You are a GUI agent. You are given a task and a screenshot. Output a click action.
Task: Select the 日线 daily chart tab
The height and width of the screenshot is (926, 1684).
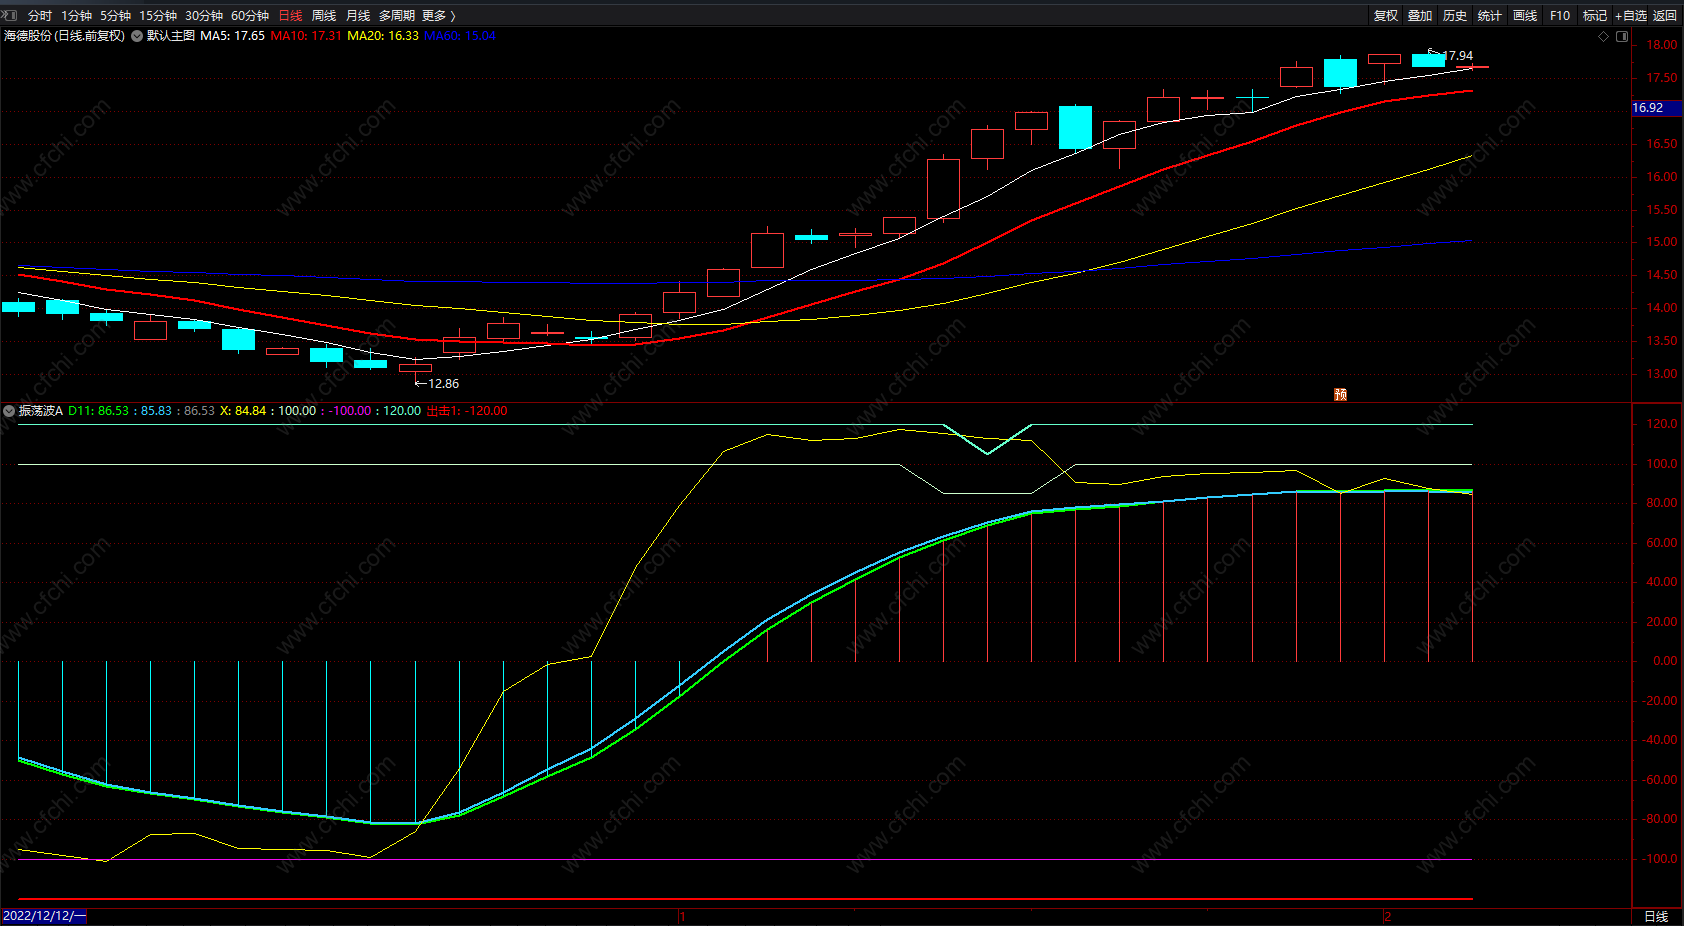(x=290, y=16)
